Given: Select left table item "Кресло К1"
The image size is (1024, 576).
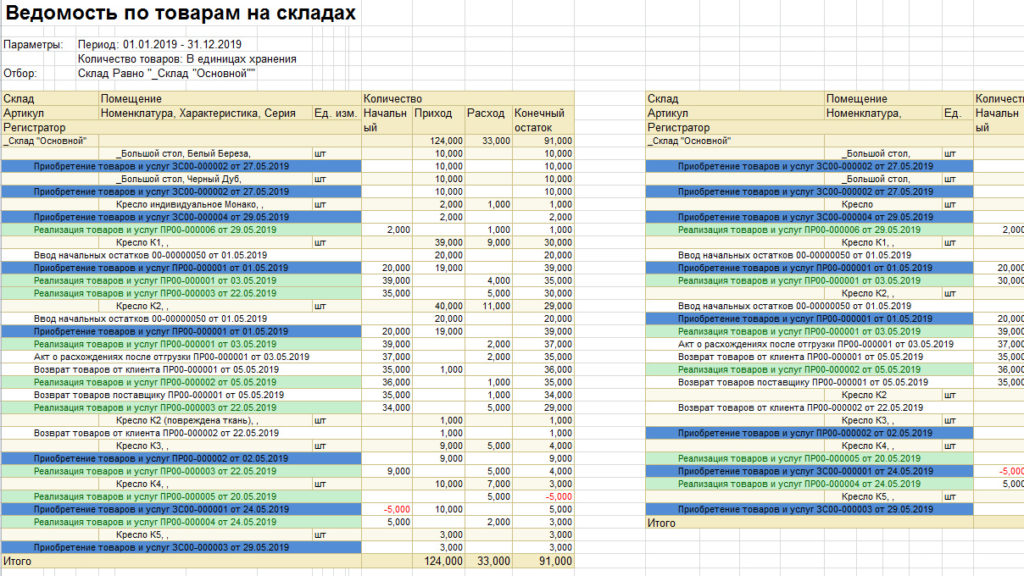Looking at the screenshot, I should 142,242.
